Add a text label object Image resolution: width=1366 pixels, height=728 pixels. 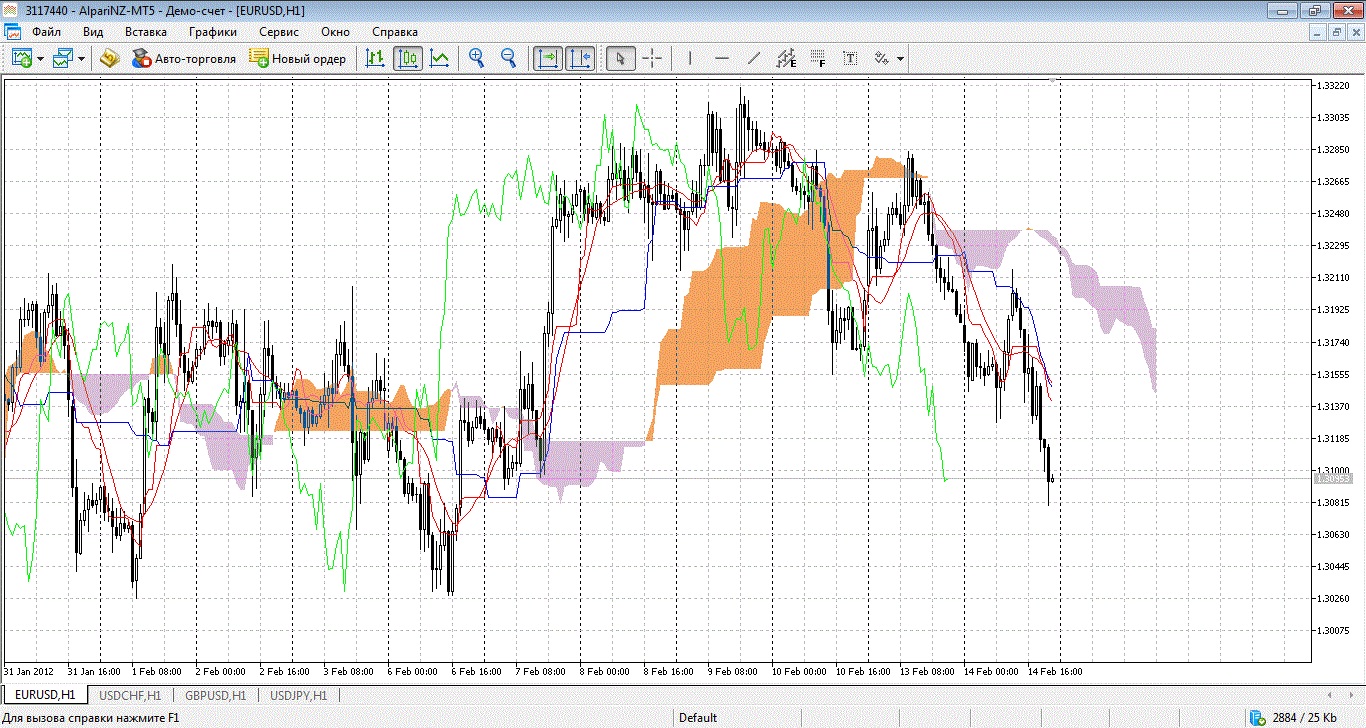pyautogui.click(x=850, y=59)
